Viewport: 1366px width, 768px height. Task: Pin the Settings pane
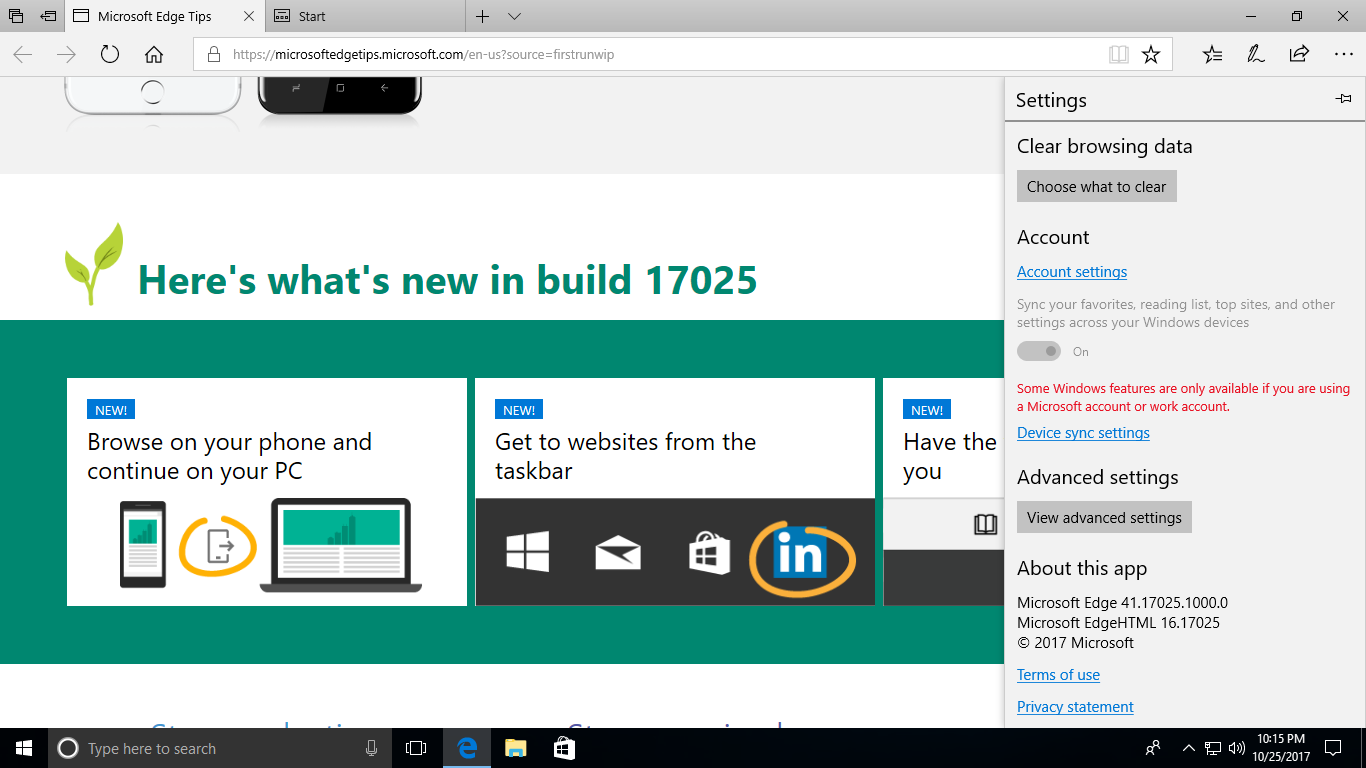[1343, 99]
